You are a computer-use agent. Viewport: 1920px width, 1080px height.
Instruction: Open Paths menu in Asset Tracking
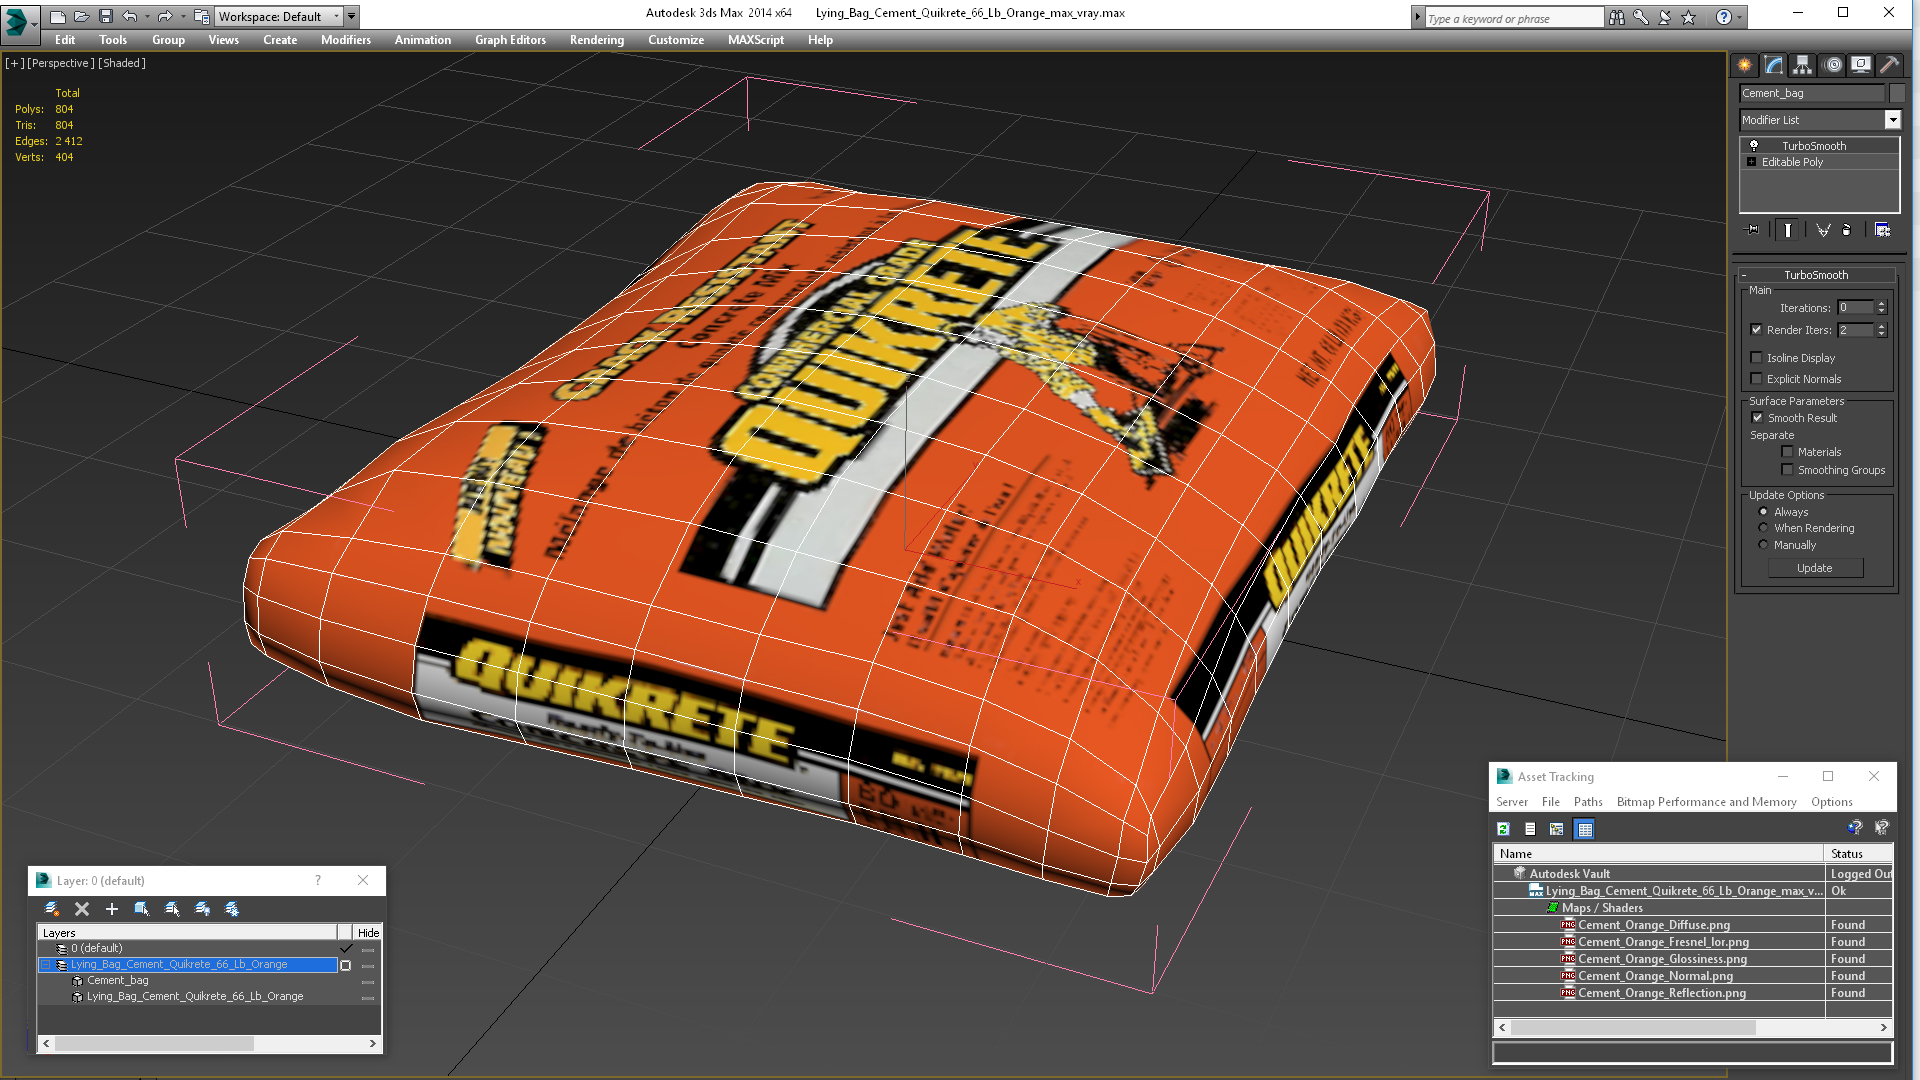[1588, 802]
